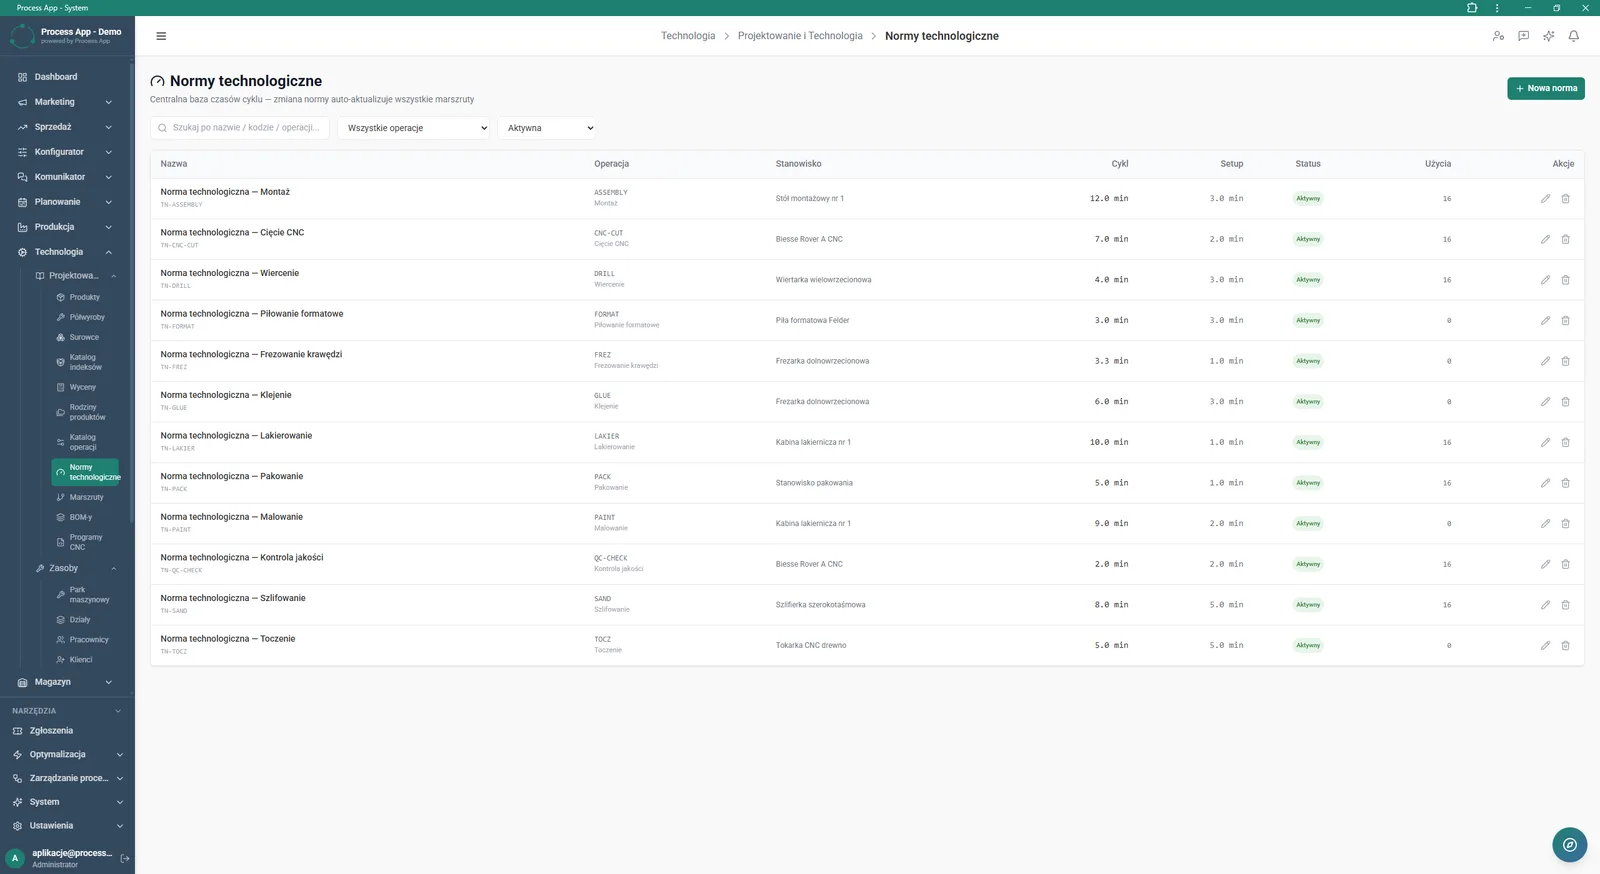Screen dimensions: 1600x874
Task: Click the Projektowanie i Technologia breadcrumb
Action: [800, 36]
